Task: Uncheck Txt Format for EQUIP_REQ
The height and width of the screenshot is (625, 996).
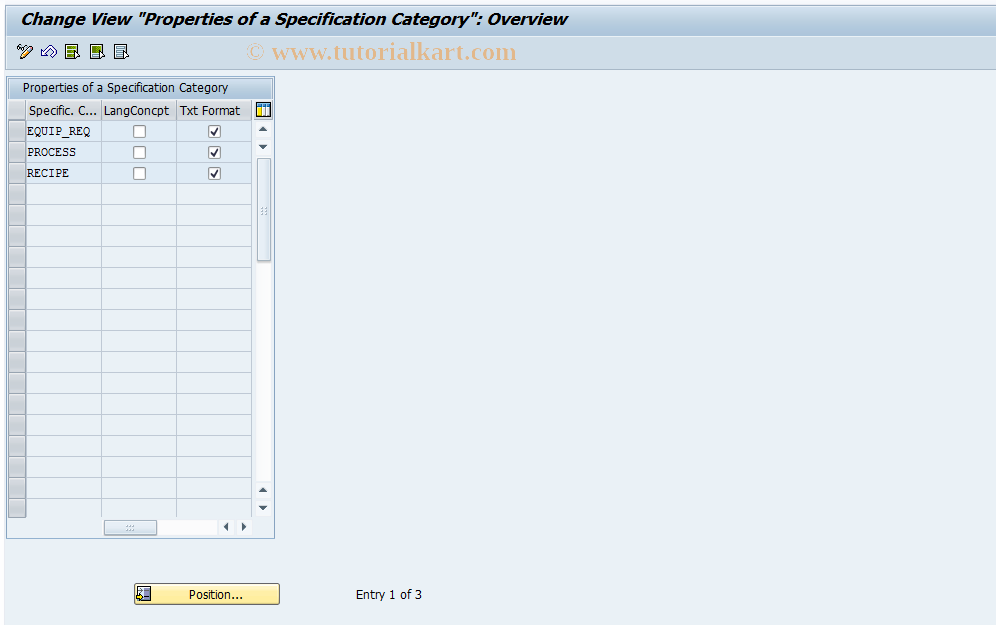Action: (214, 131)
